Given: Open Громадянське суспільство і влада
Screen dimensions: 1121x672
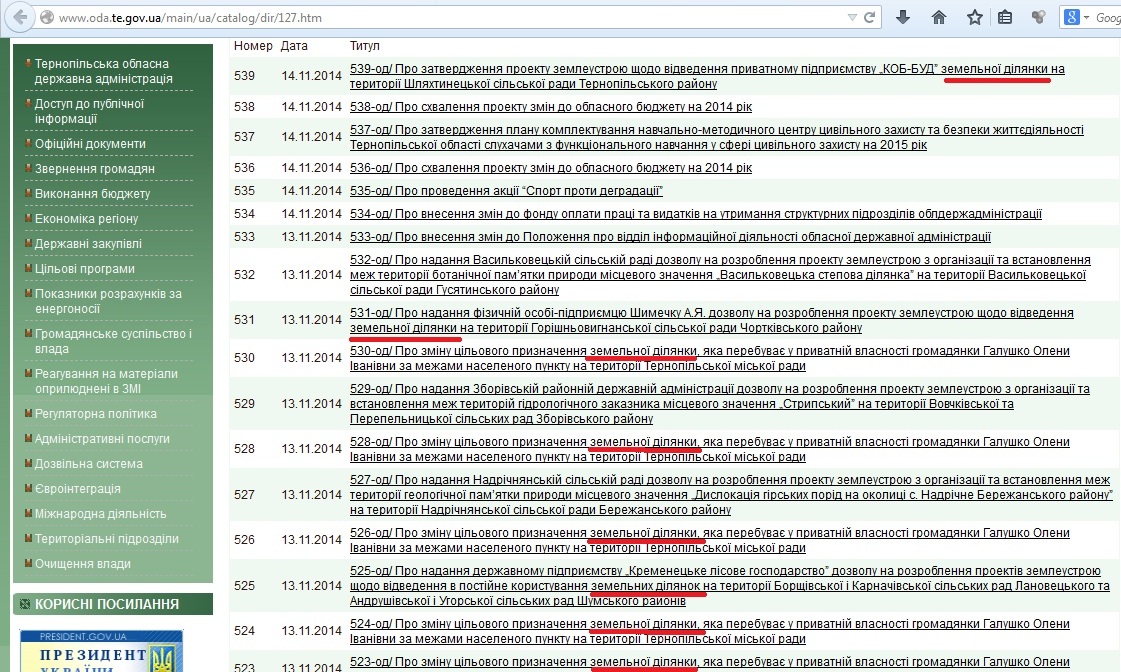Looking at the screenshot, I should click(x=113, y=341).
